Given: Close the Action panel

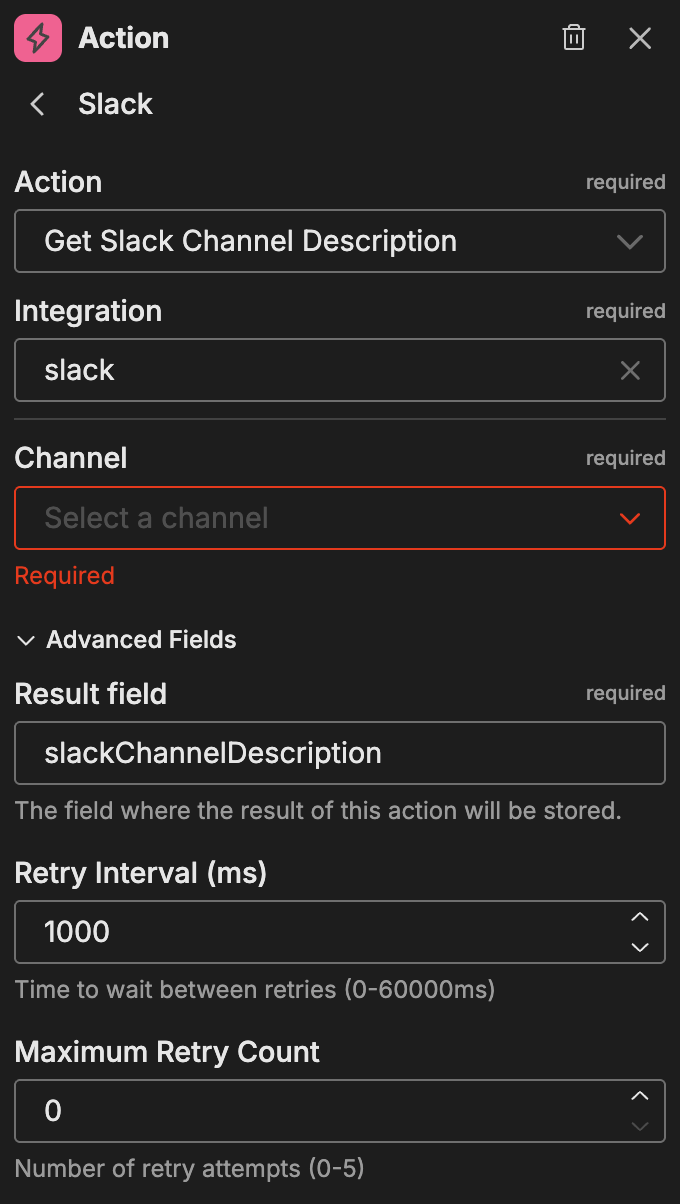Looking at the screenshot, I should (x=640, y=38).
